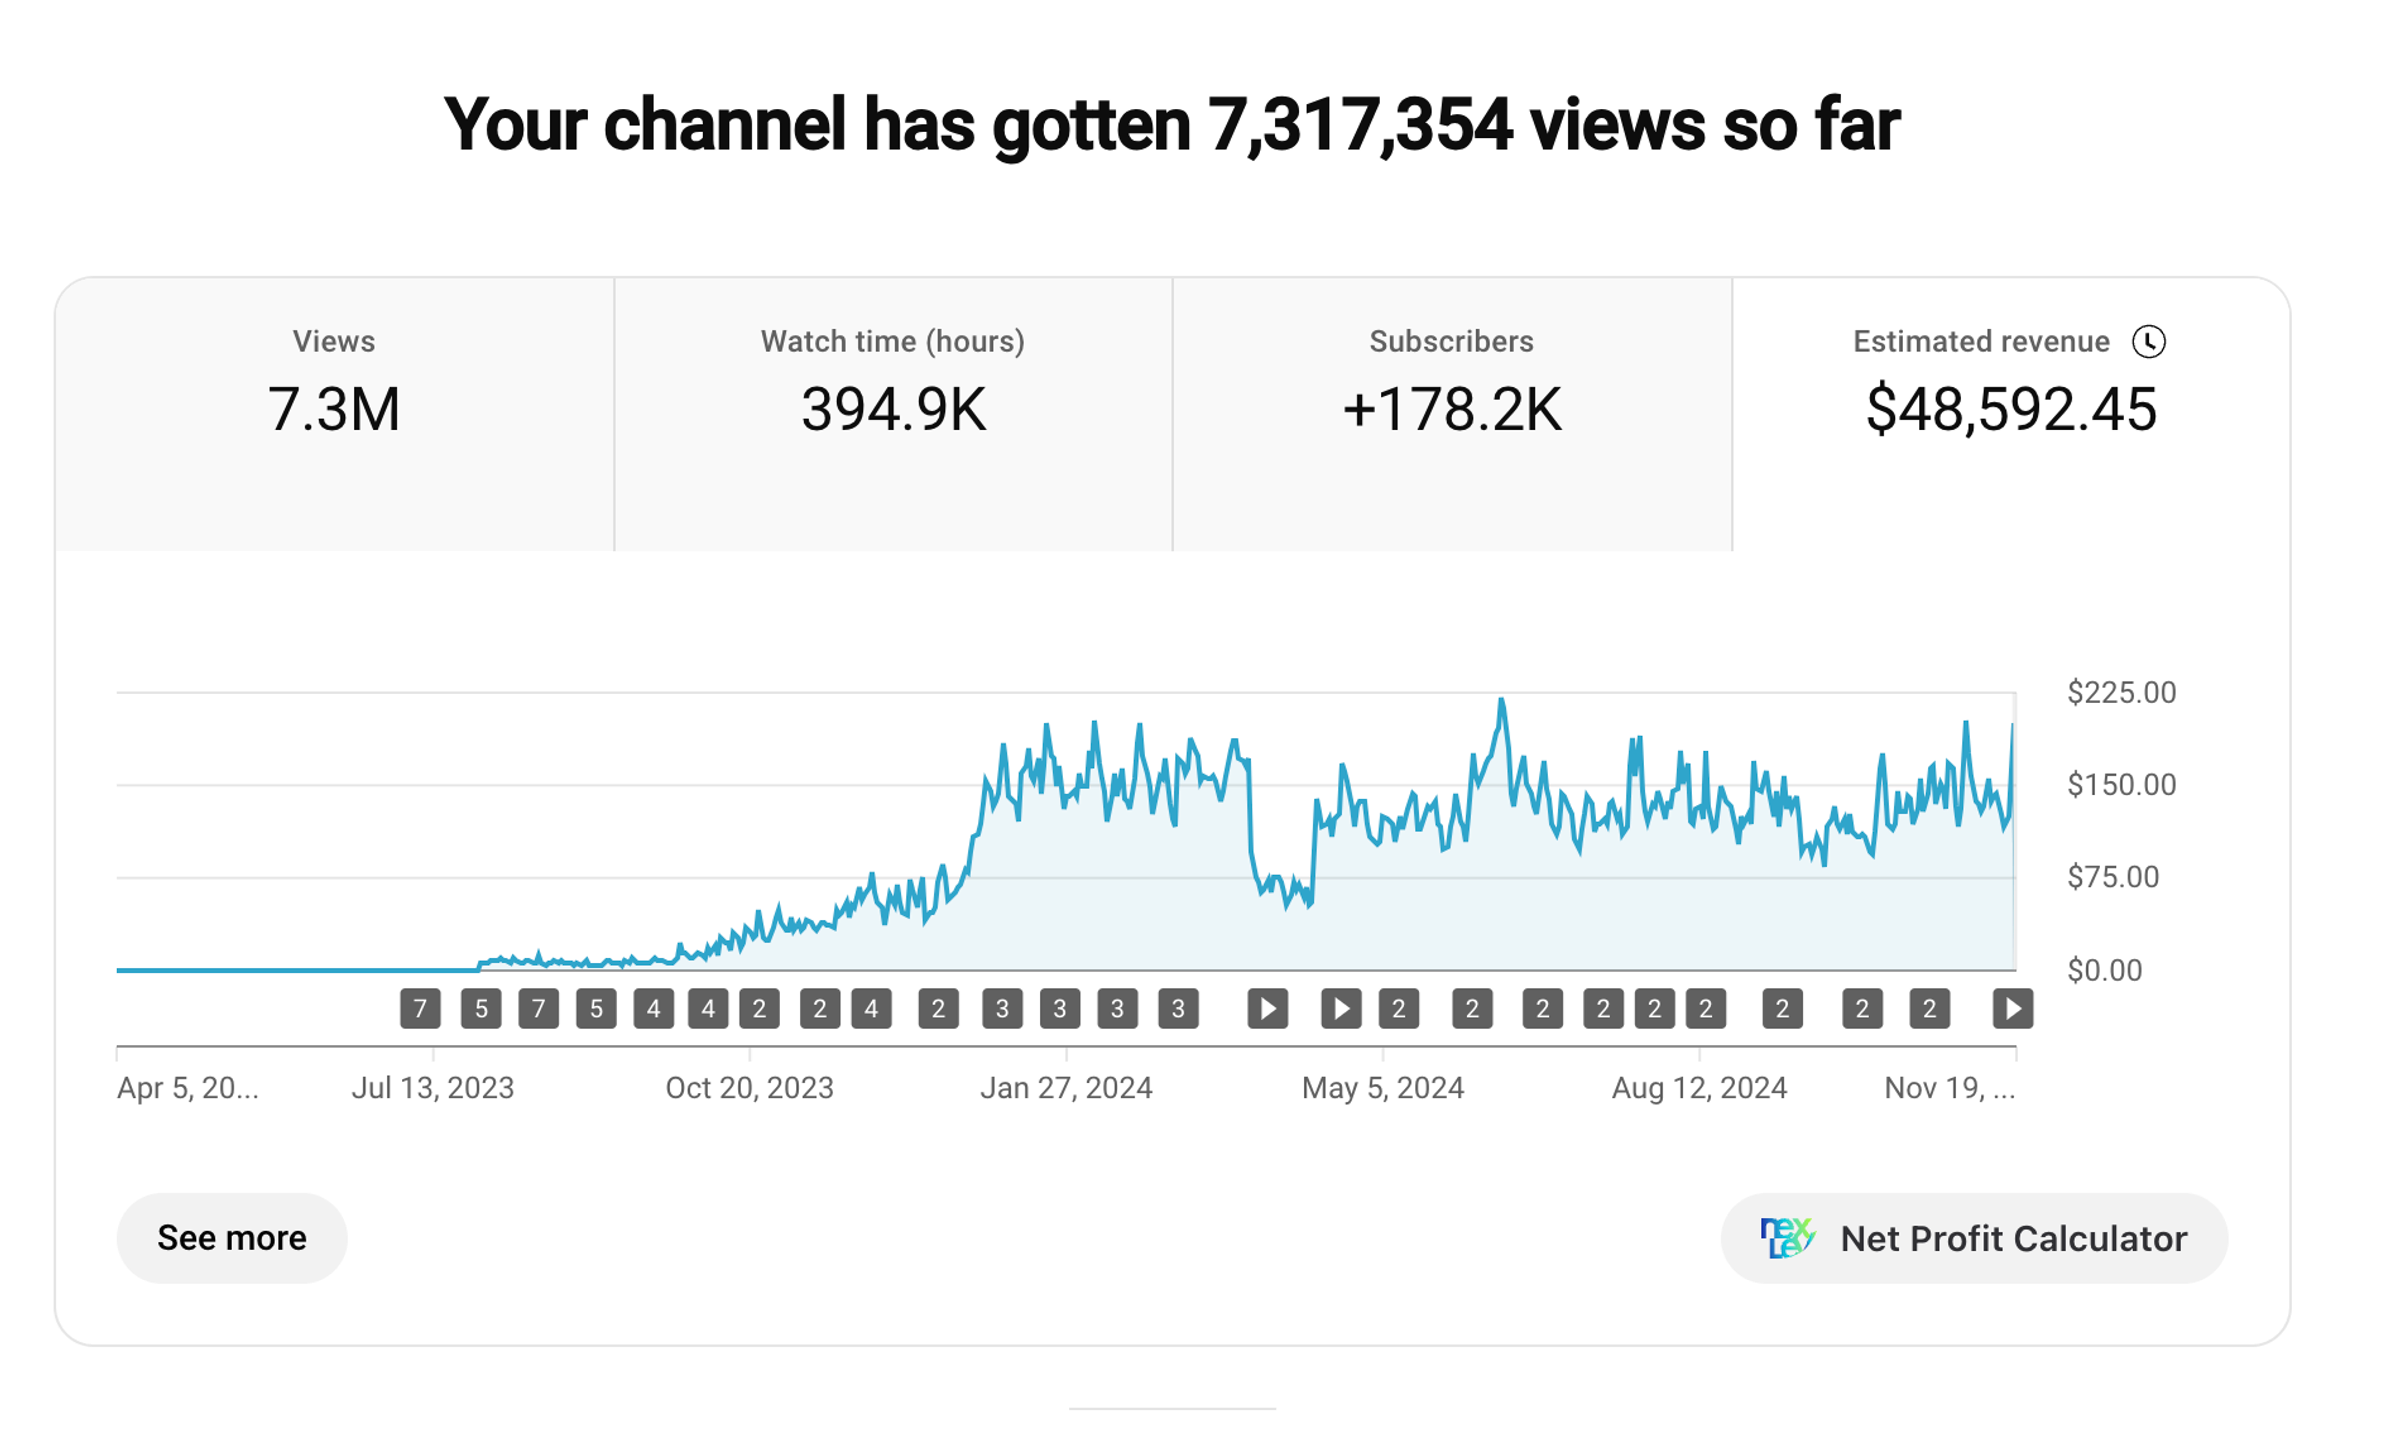The width and height of the screenshot is (2392, 1440).
Task: Click the last play marker at chart end
Action: [2012, 1008]
